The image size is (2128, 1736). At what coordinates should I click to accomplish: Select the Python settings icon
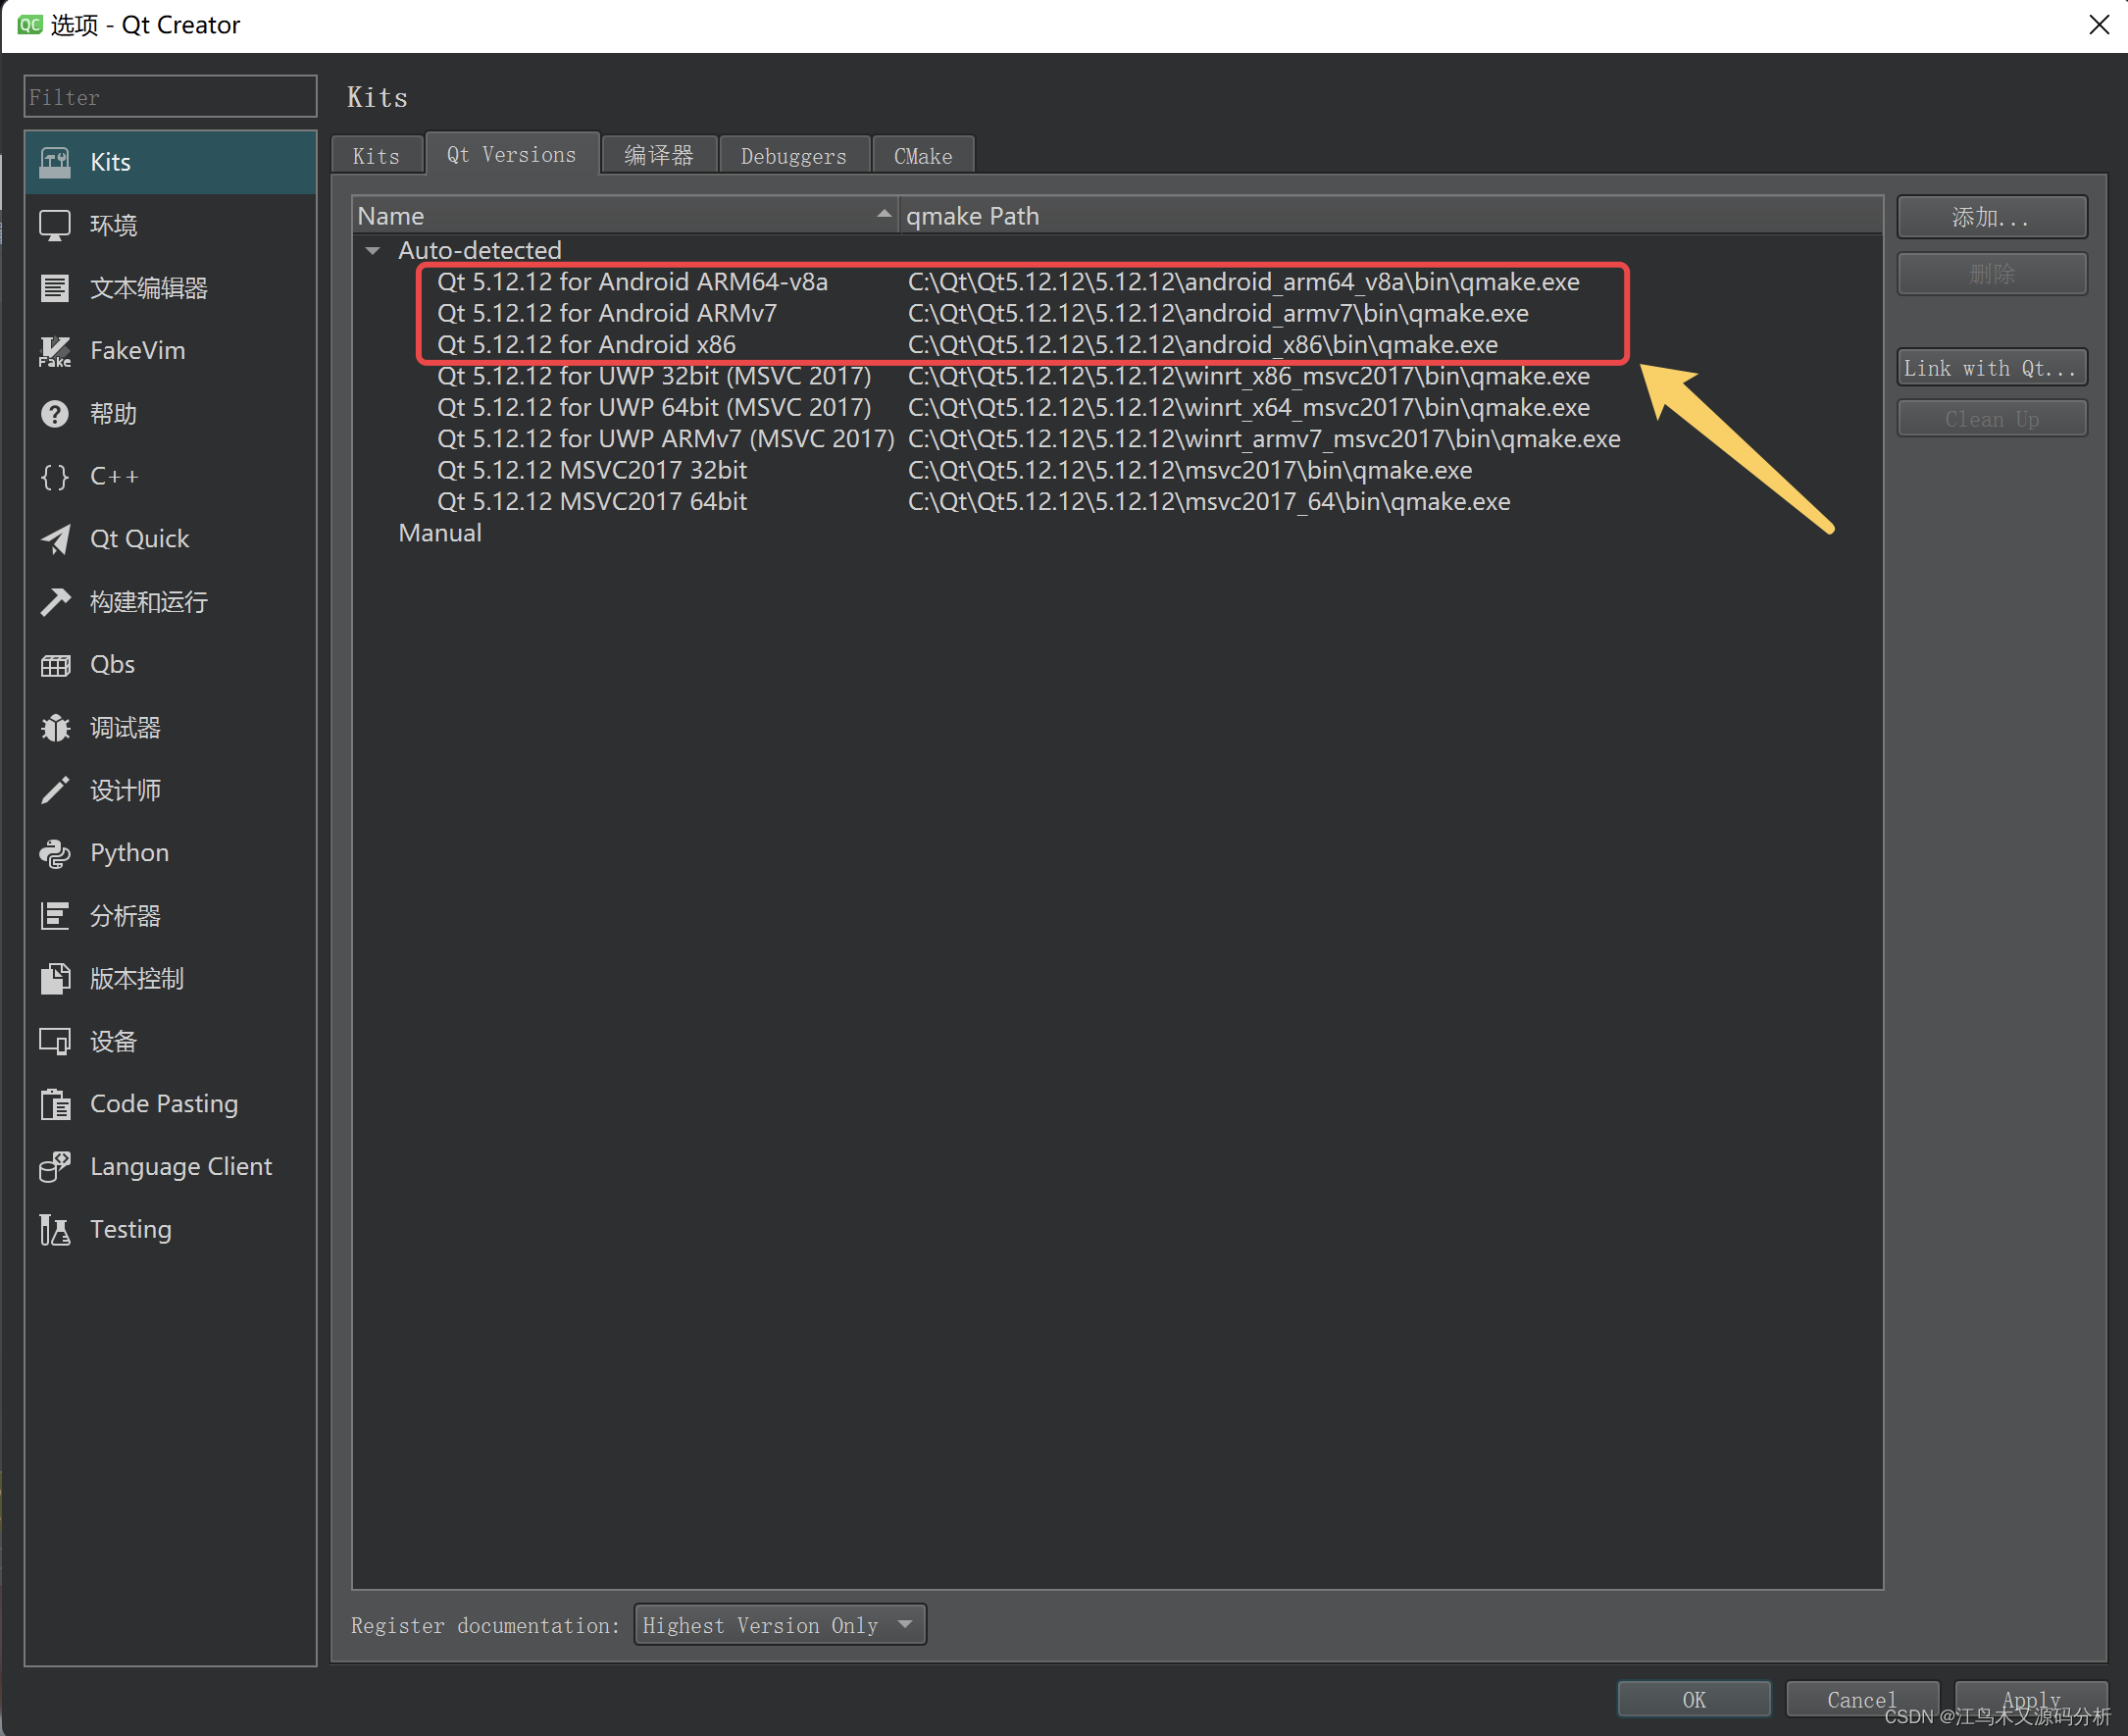click(55, 853)
